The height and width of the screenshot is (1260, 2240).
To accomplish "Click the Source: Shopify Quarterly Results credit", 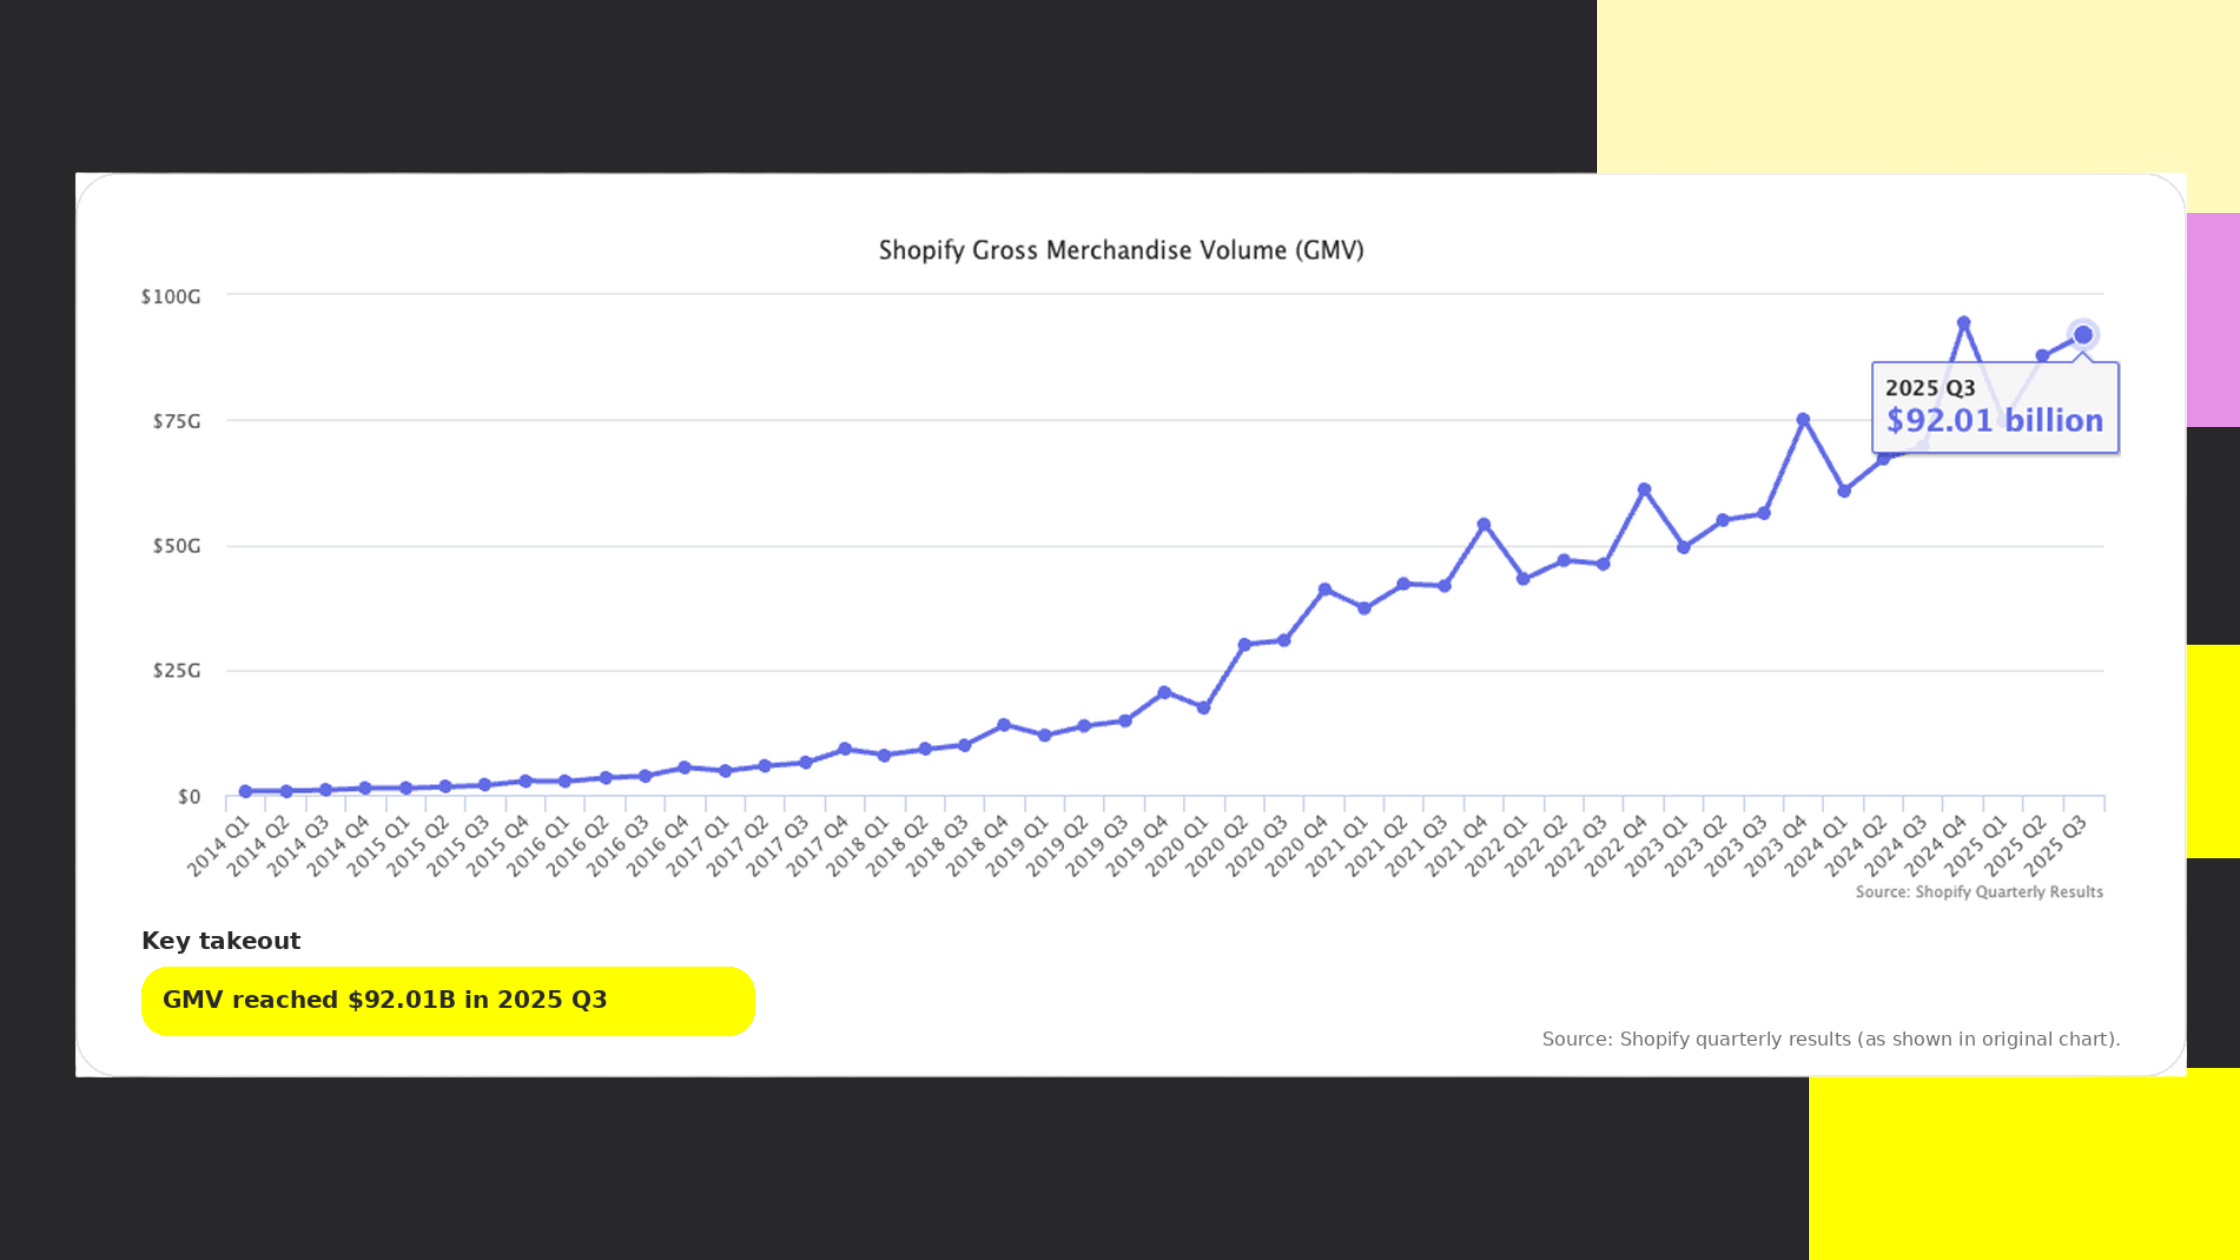I will (1978, 892).
